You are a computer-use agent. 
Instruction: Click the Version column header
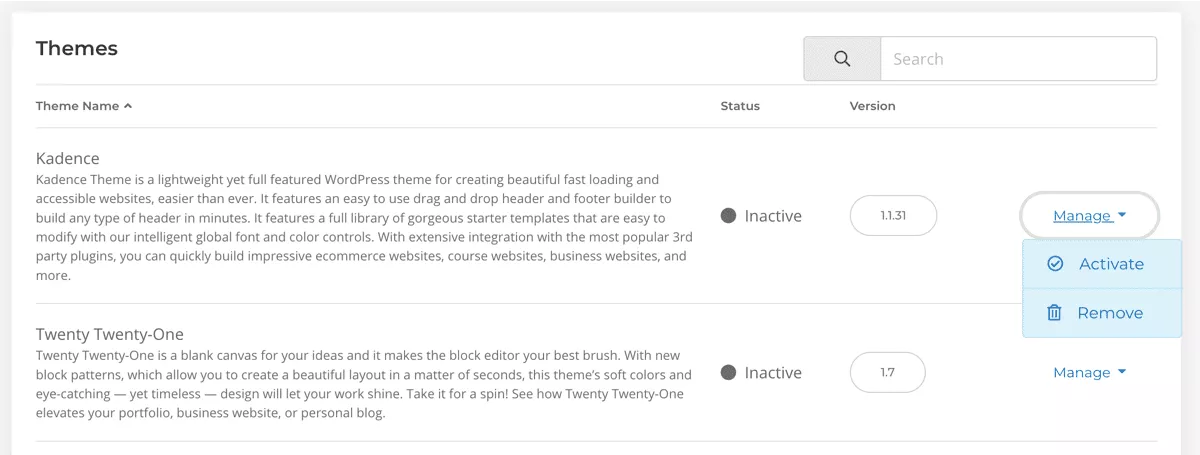(x=873, y=106)
